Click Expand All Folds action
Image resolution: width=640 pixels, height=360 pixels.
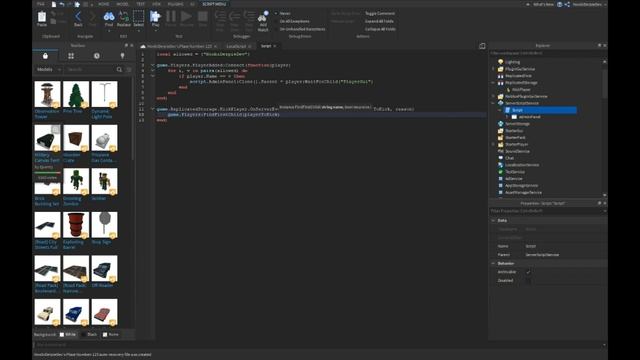click(x=379, y=21)
